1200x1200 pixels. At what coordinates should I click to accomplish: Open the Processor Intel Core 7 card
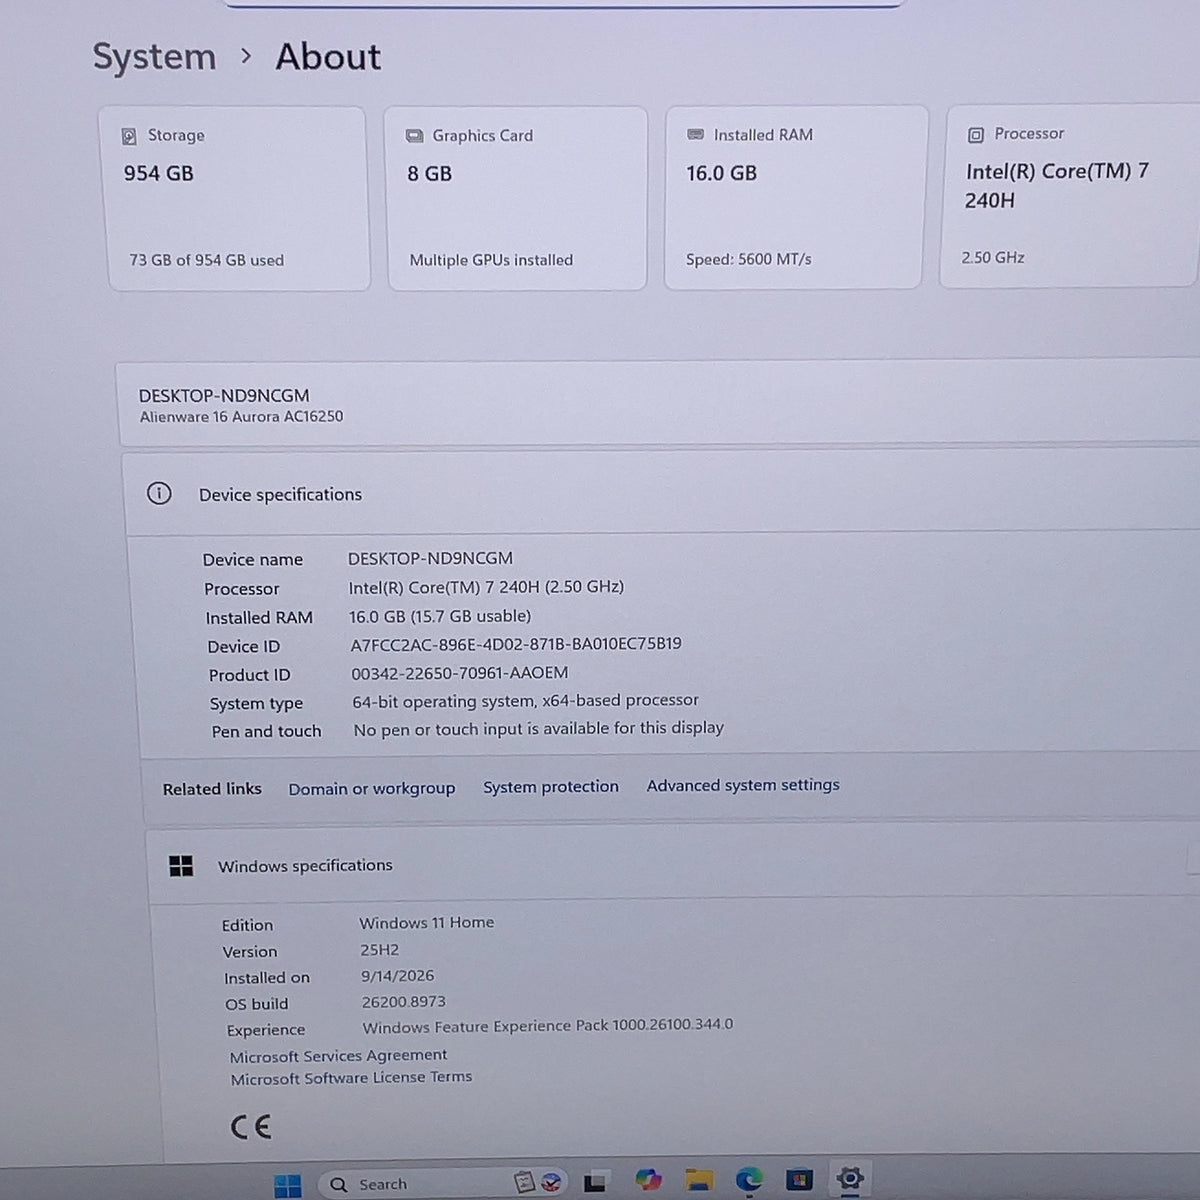click(1070, 196)
